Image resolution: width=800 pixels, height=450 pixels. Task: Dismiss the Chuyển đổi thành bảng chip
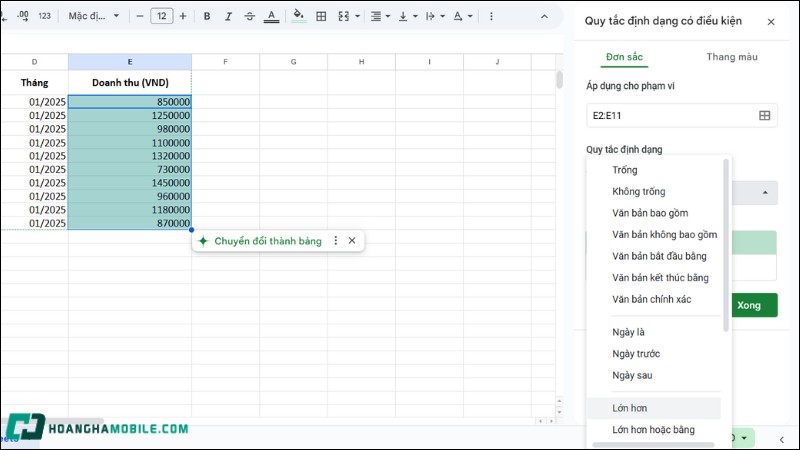[352, 241]
